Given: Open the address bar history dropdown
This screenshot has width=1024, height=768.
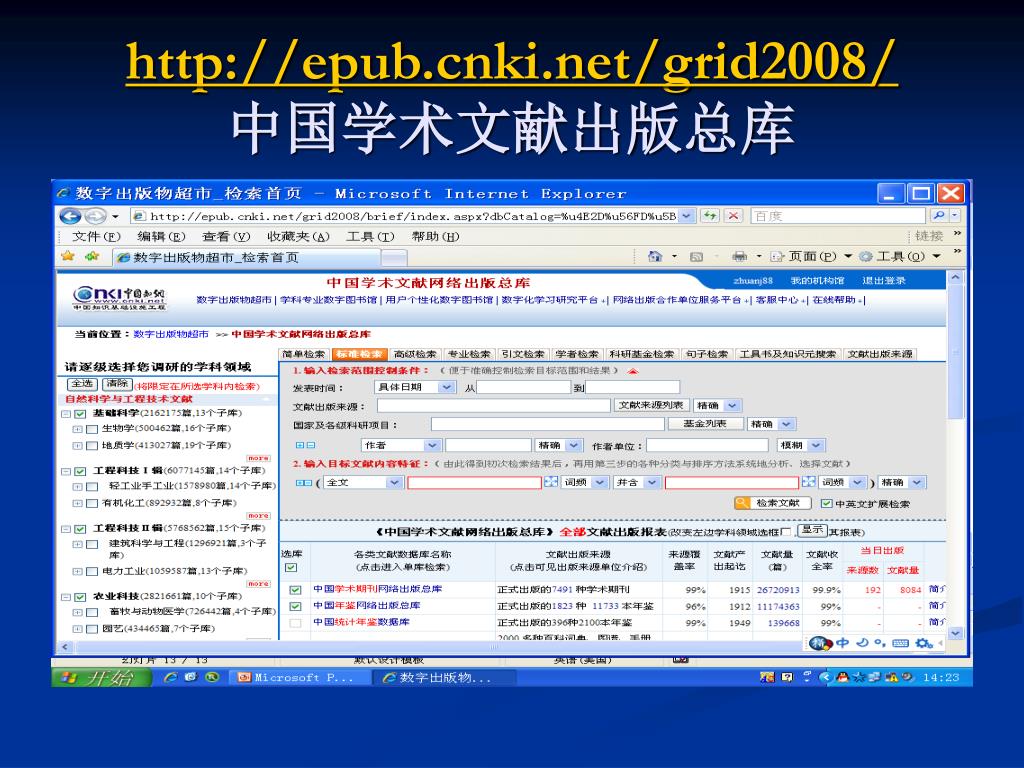Looking at the screenshot, I should [686, 216].
